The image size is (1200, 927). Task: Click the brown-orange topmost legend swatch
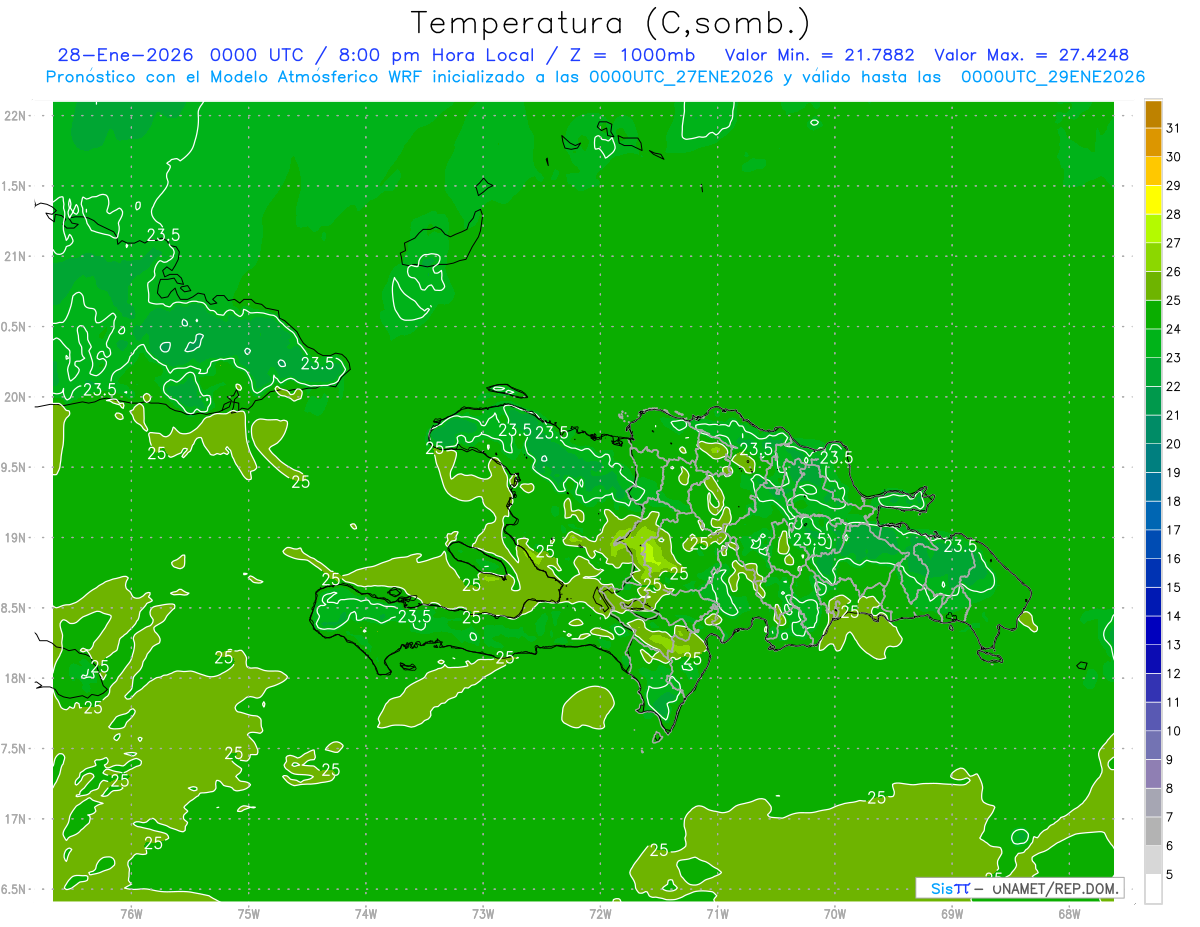click(1153, 114)
